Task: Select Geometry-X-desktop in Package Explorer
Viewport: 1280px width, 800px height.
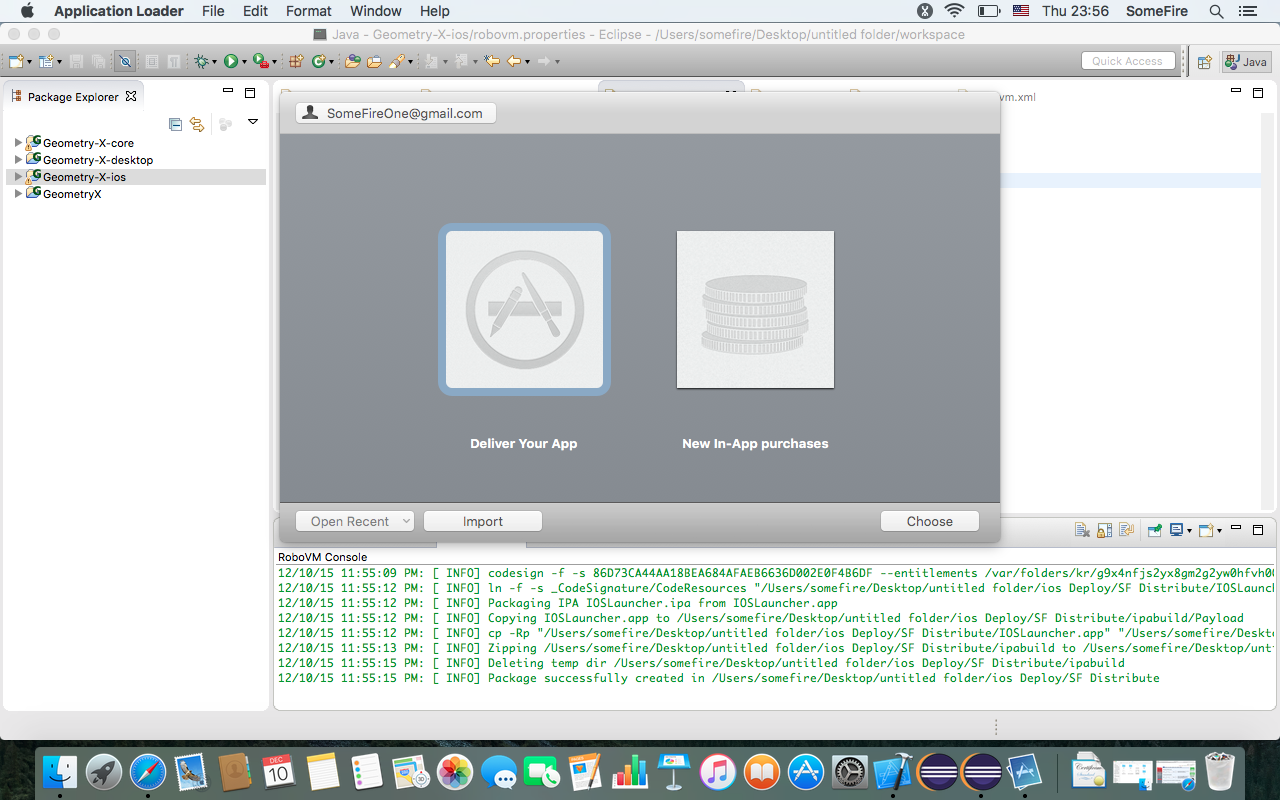Action: [x=98, y=160]
